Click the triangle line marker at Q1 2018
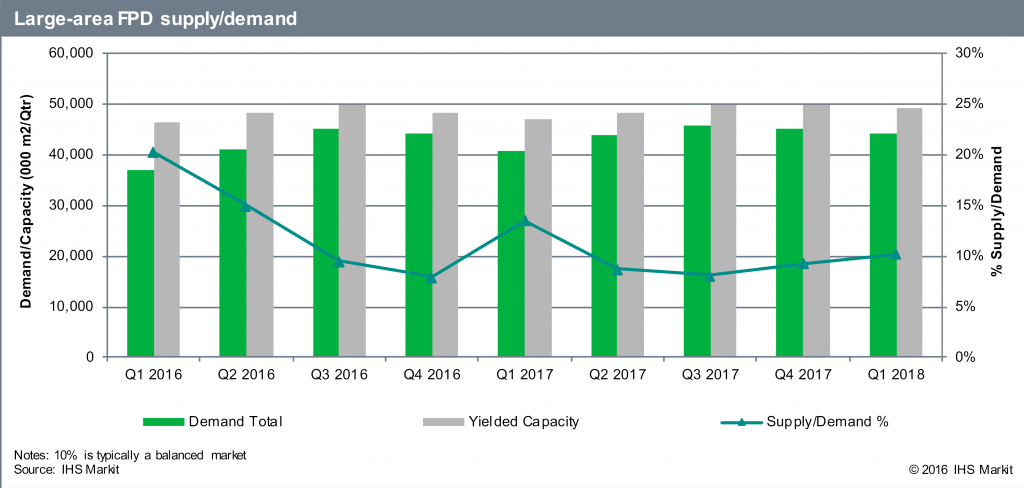 [896, 254]
